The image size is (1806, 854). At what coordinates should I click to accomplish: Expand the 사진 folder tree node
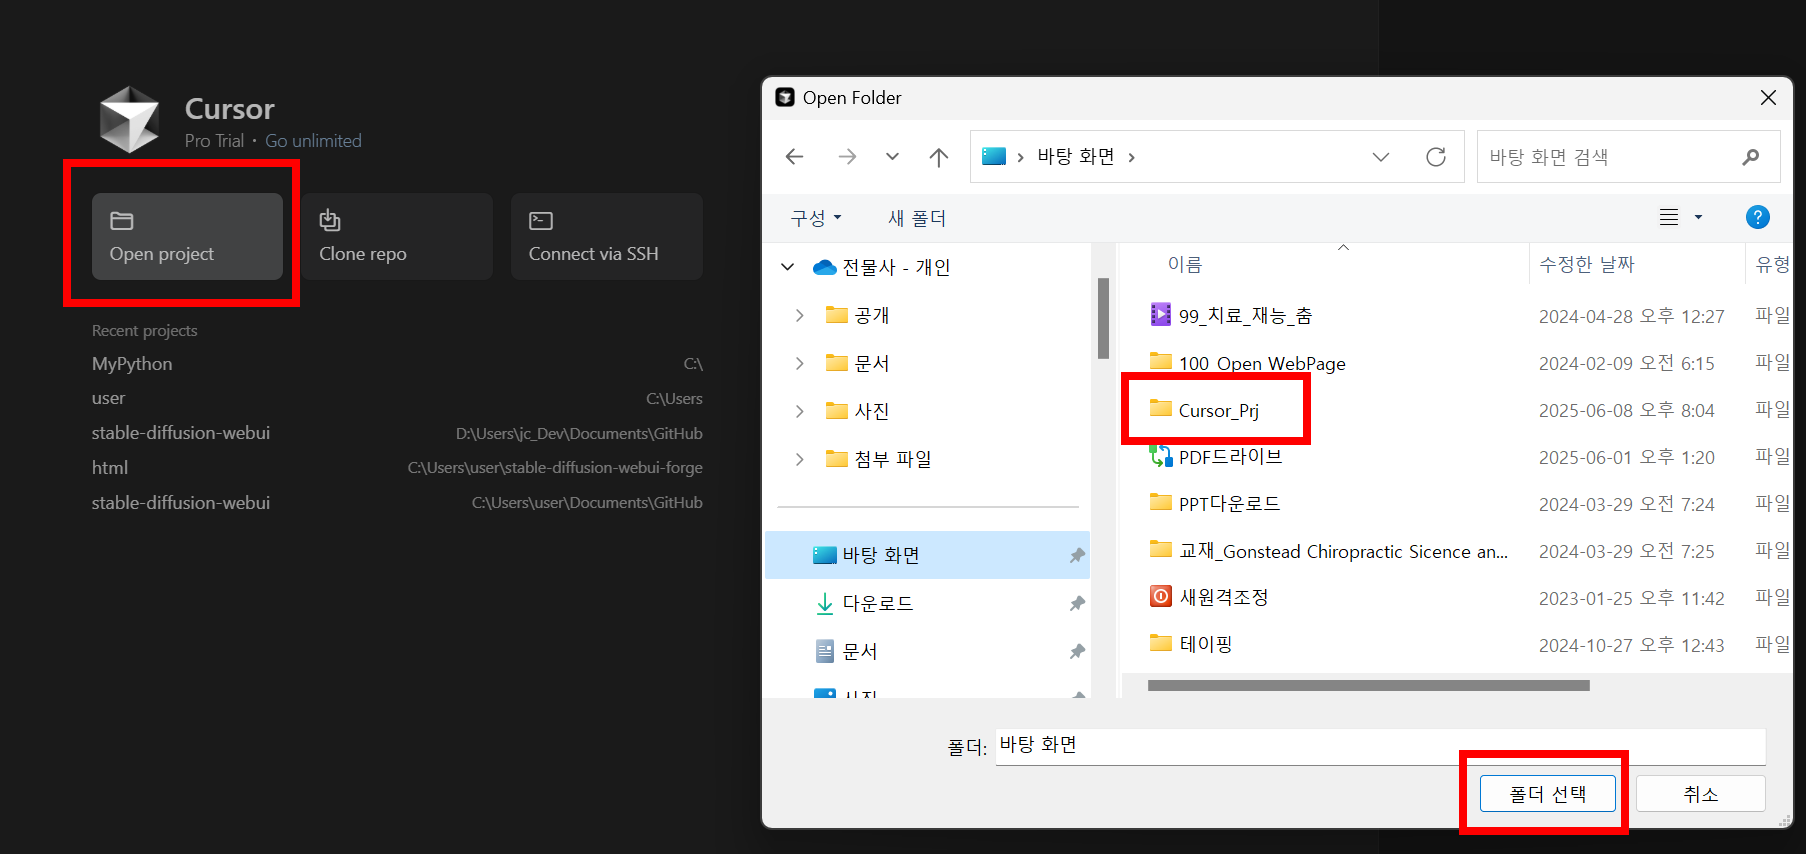[x=799, y=411]
